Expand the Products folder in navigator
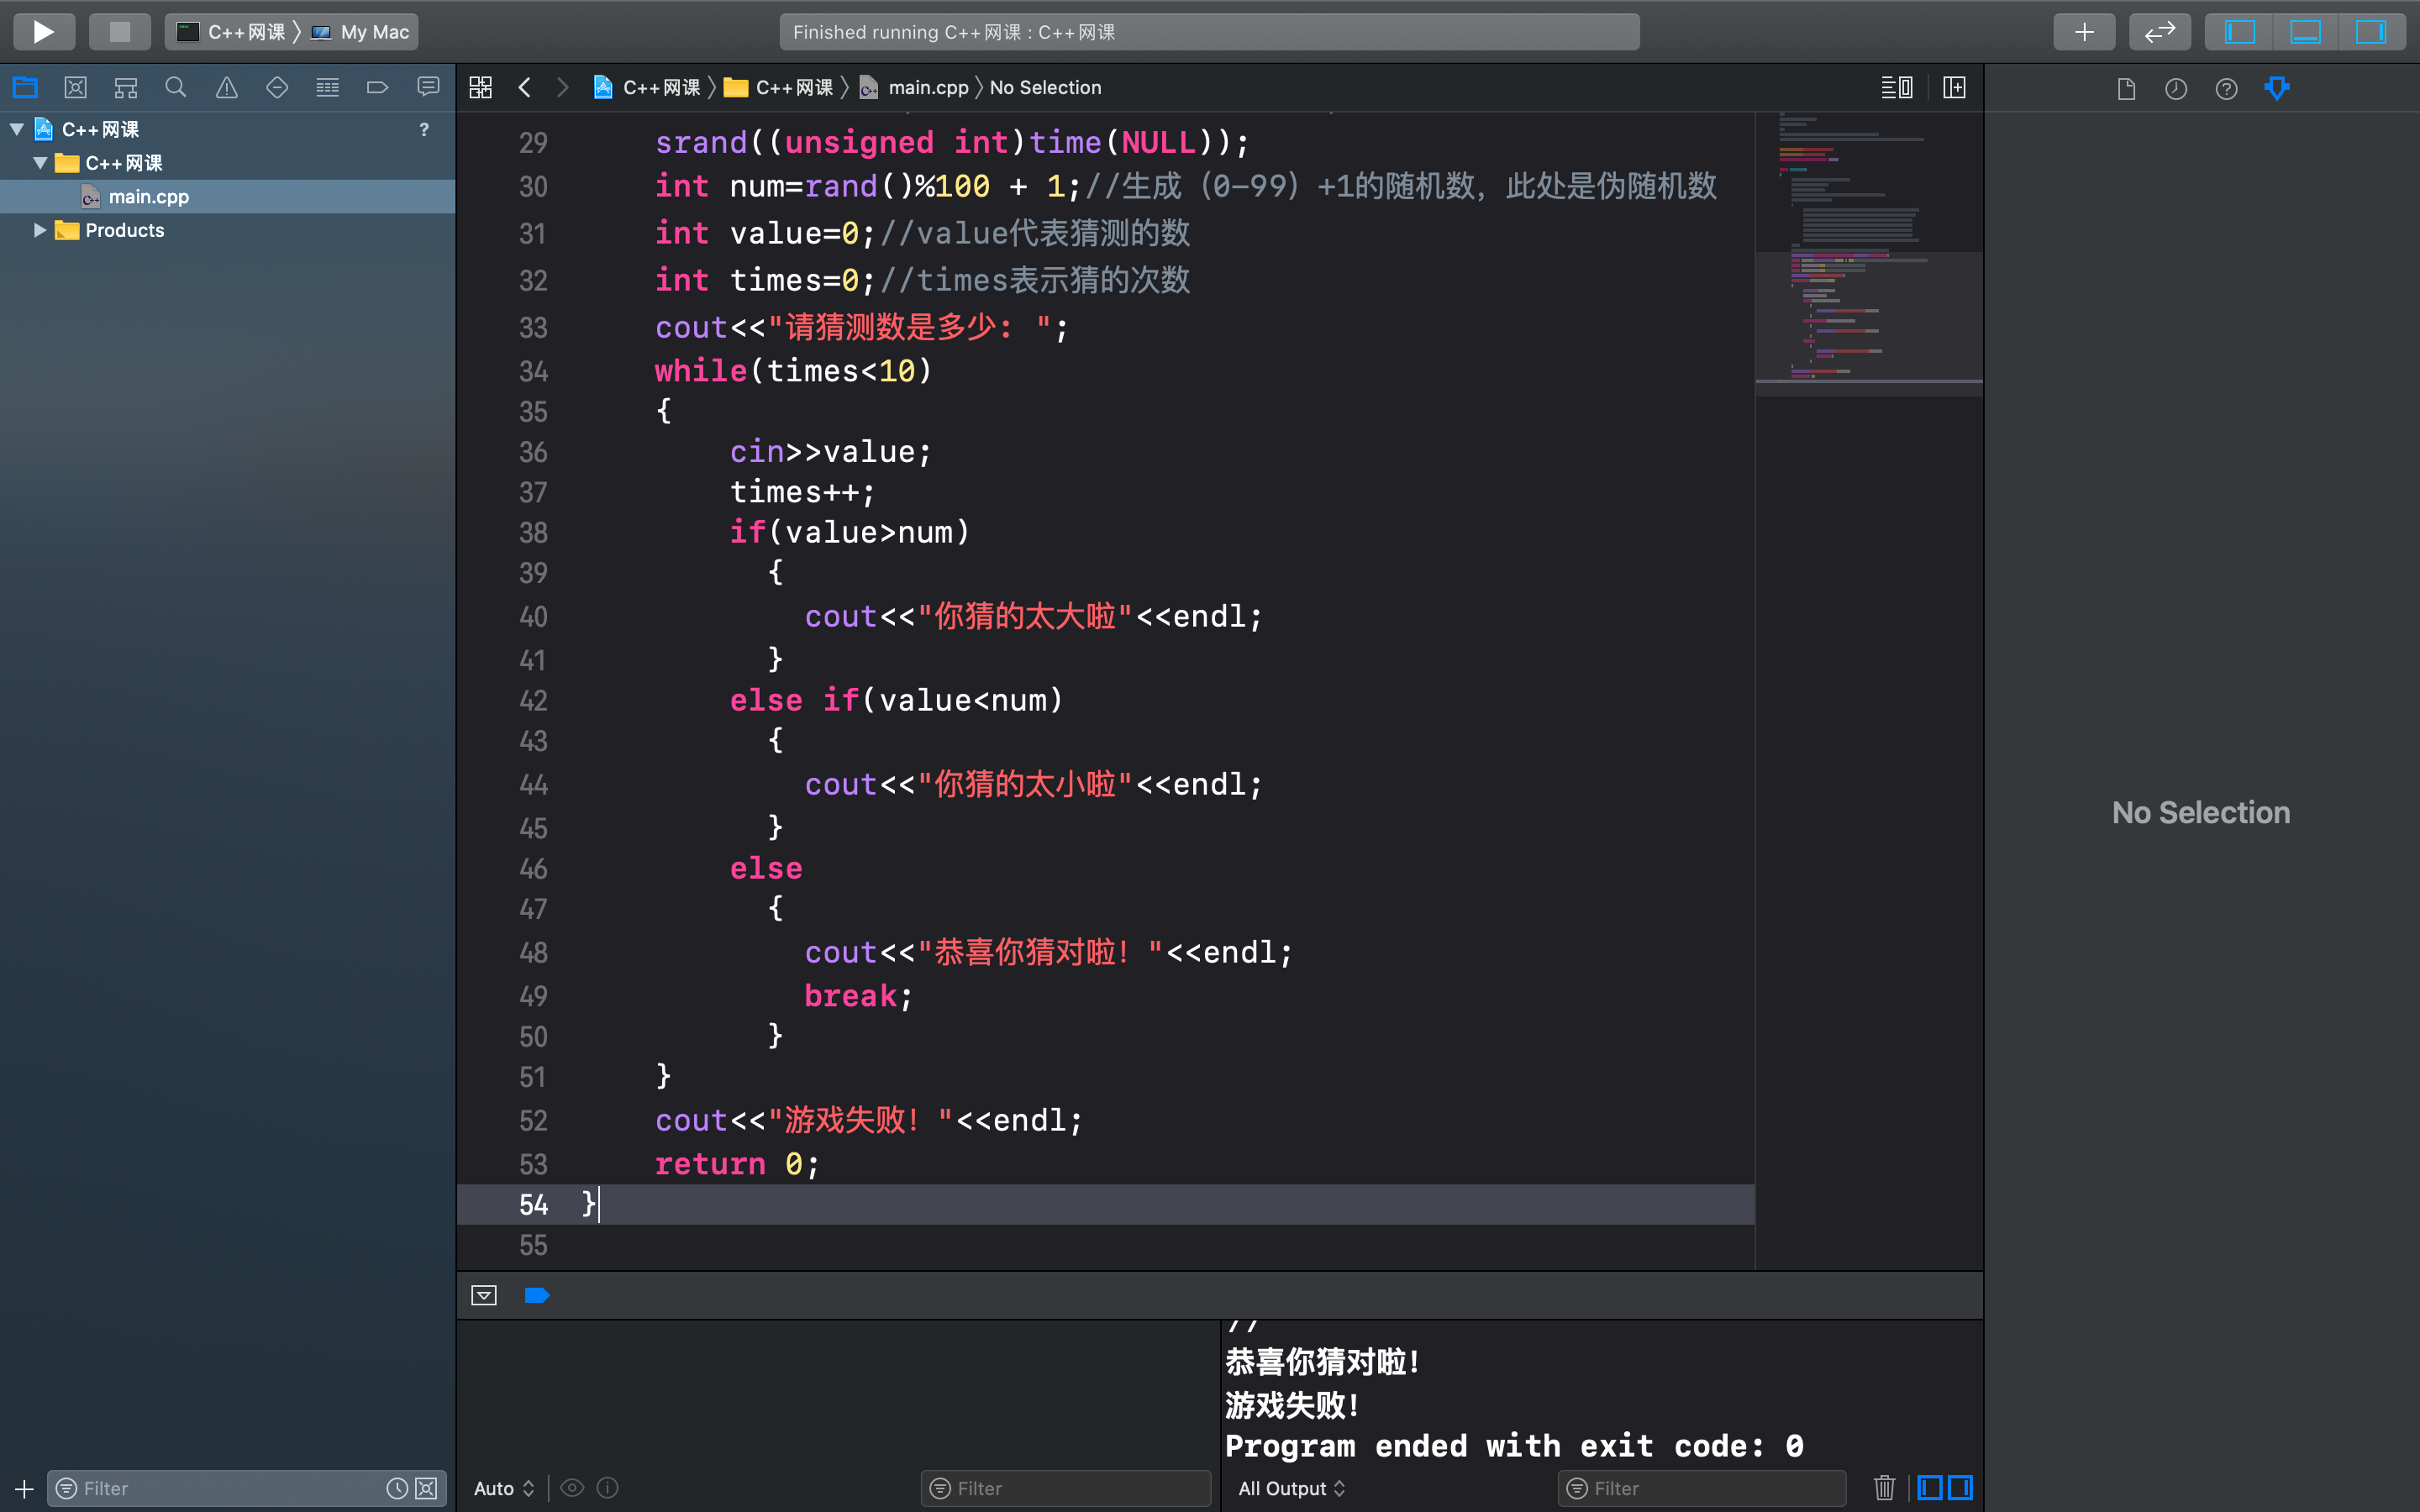Viewport: 2420px width, 1512px height. pyautogui.click(x=39, y=228)
